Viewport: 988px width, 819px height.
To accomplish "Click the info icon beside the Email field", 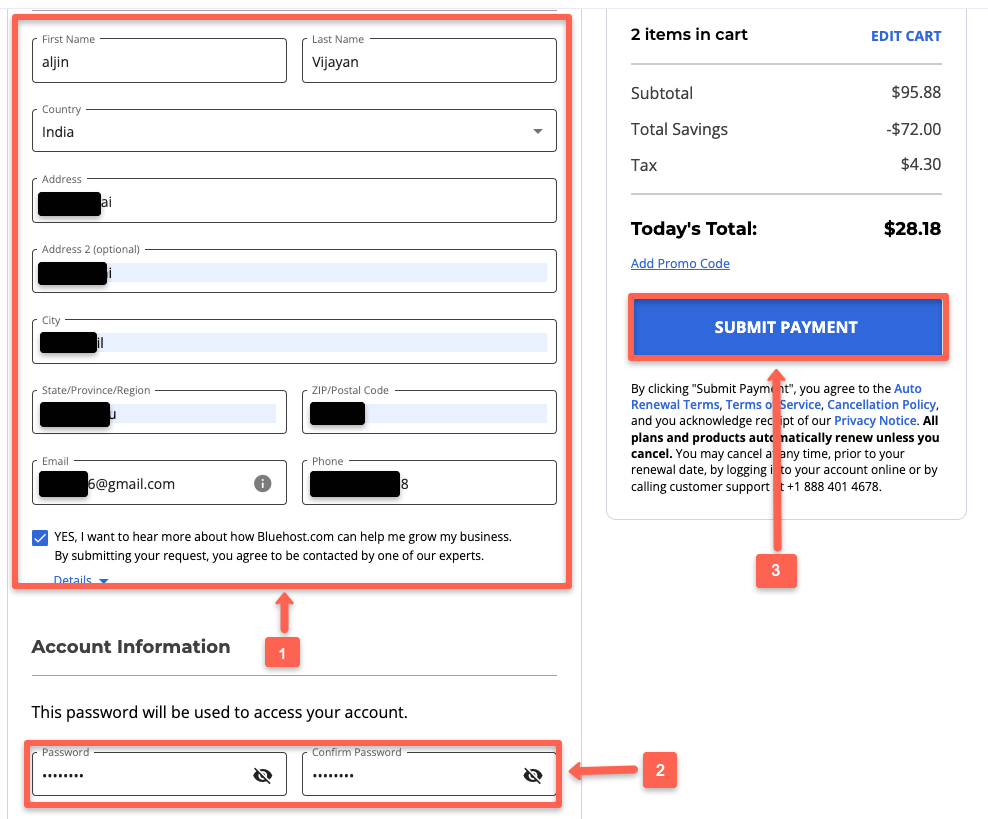I will click(263, 483).
